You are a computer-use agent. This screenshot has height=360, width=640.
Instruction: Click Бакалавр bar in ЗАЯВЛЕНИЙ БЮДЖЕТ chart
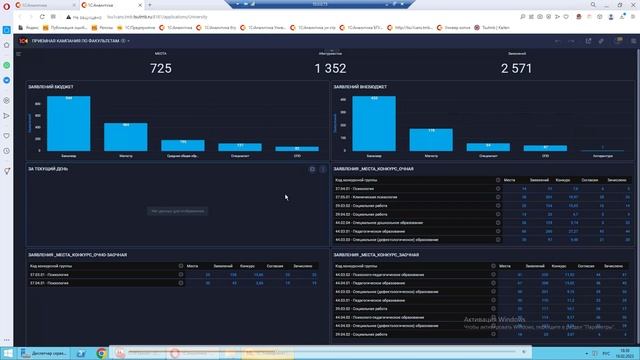(69, 124)
